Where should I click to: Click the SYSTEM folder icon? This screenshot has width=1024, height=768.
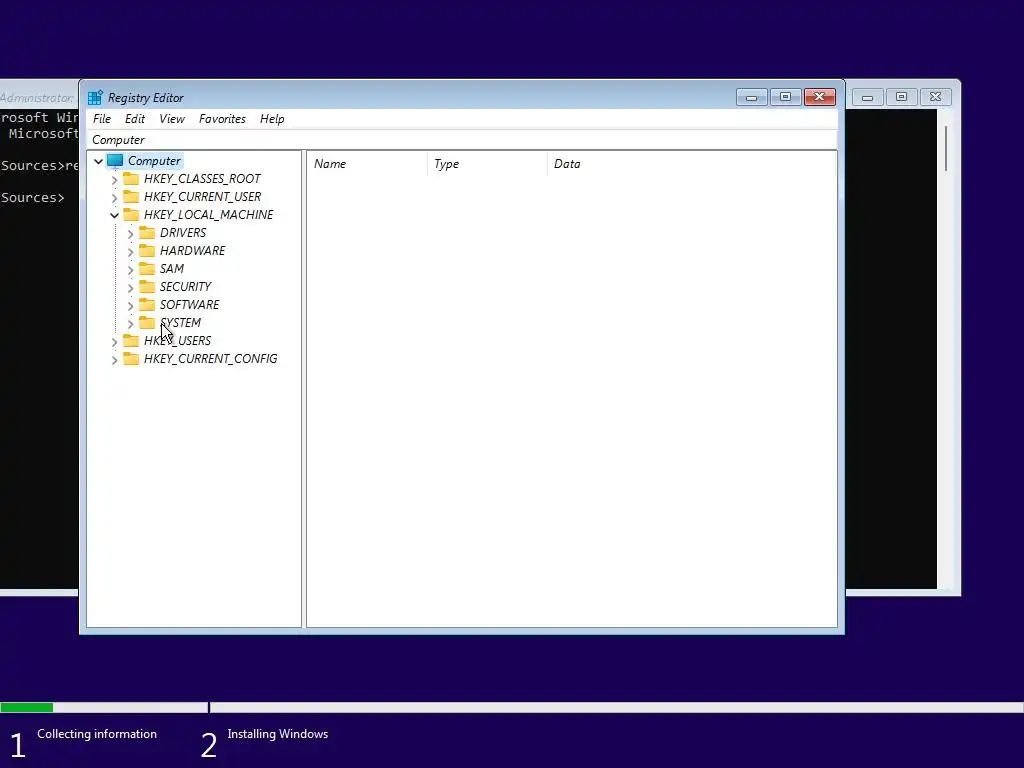pyautogui.click(x=147, y=323)
